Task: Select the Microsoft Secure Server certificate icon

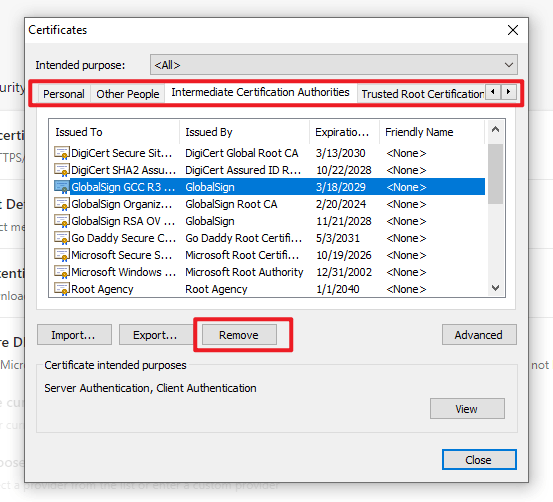Action: (x=62, y=255)
